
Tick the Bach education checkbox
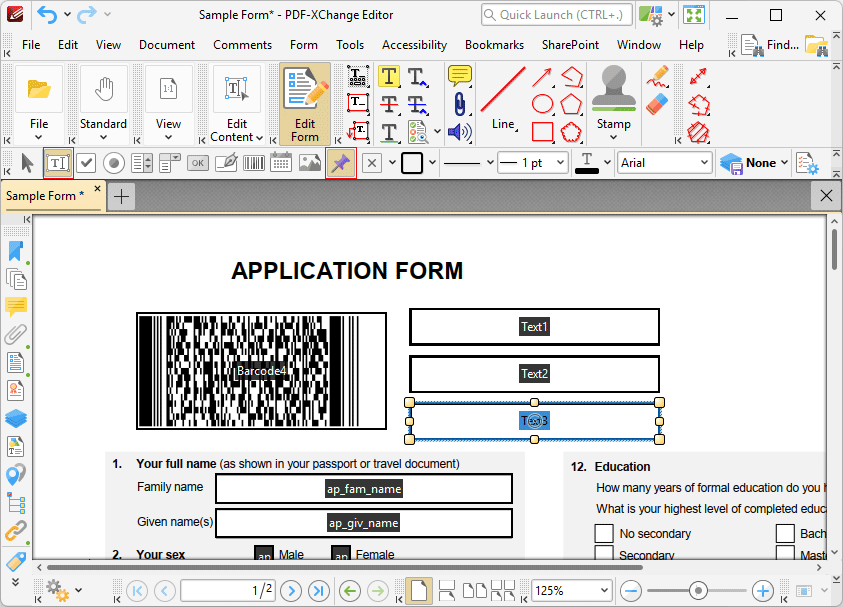(785, 533)
